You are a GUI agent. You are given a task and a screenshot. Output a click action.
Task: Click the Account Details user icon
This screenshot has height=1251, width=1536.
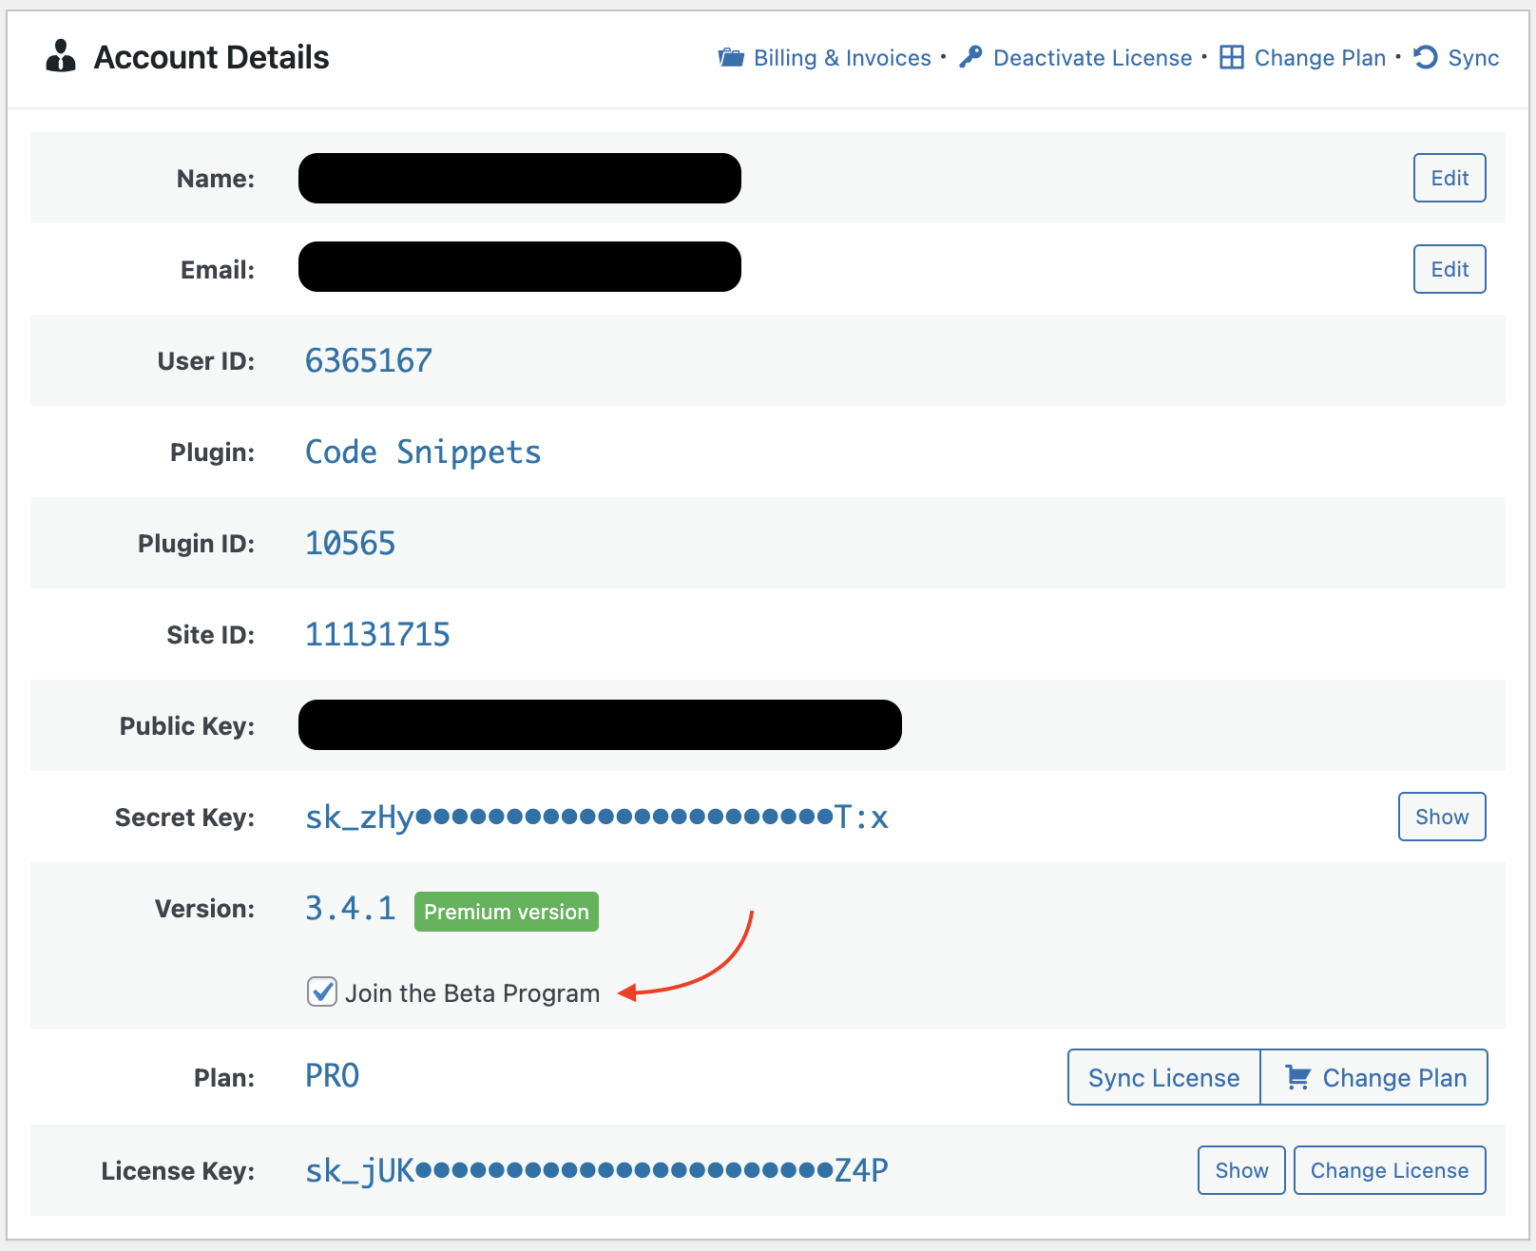pos(61,56)
